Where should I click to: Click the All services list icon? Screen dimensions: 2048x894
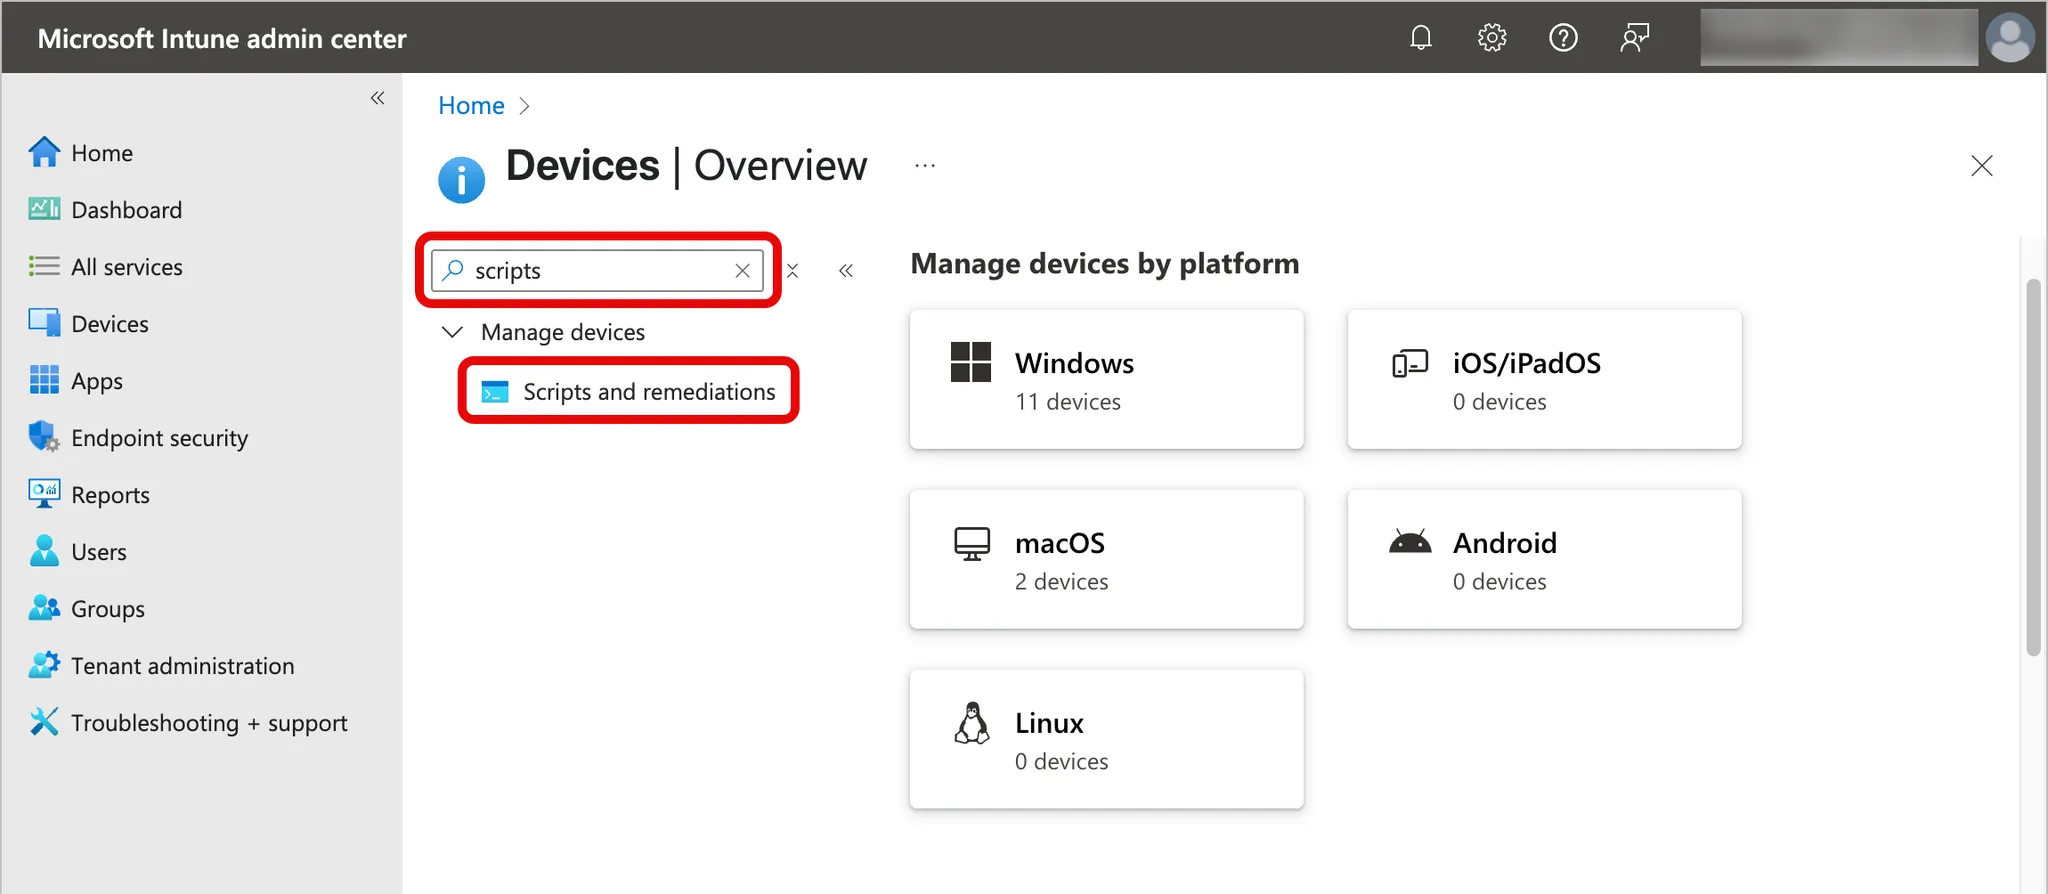(44, 266)
